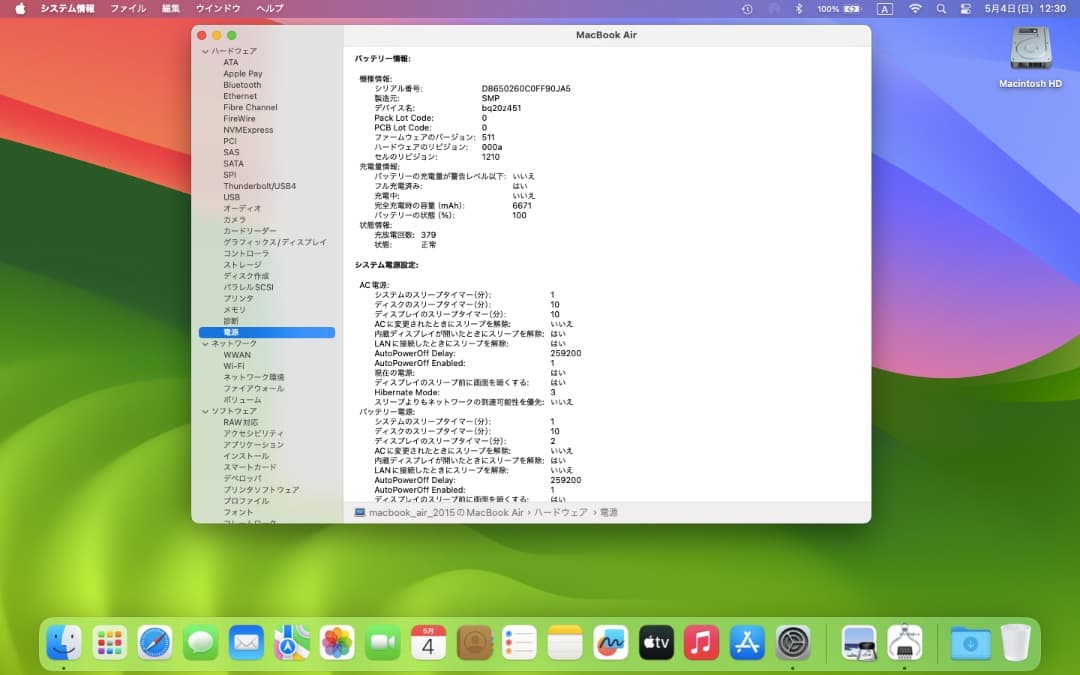Collapse the ソフトウェア section in the sidebar

point(206,410)
